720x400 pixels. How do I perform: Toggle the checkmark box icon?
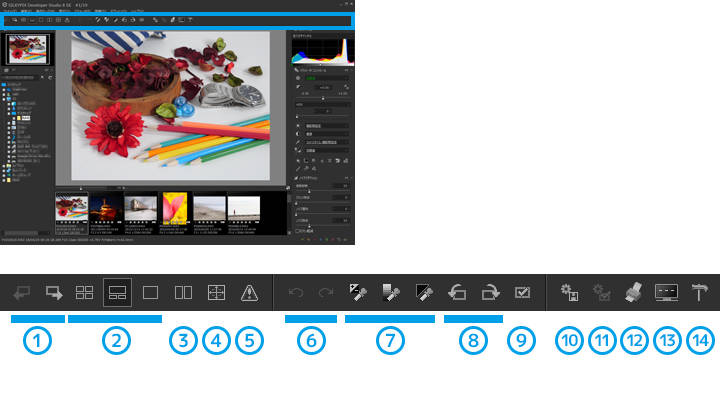(522, 293)
